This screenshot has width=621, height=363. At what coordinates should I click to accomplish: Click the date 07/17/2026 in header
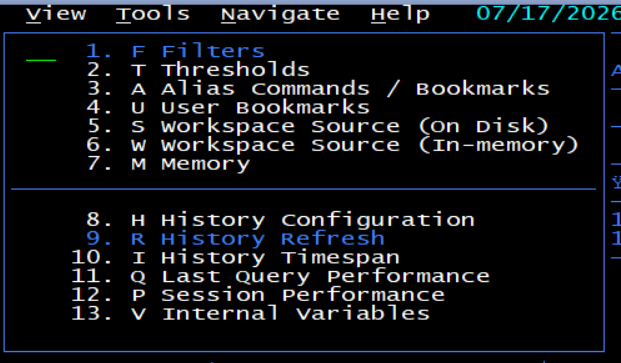tap(549, 14)
